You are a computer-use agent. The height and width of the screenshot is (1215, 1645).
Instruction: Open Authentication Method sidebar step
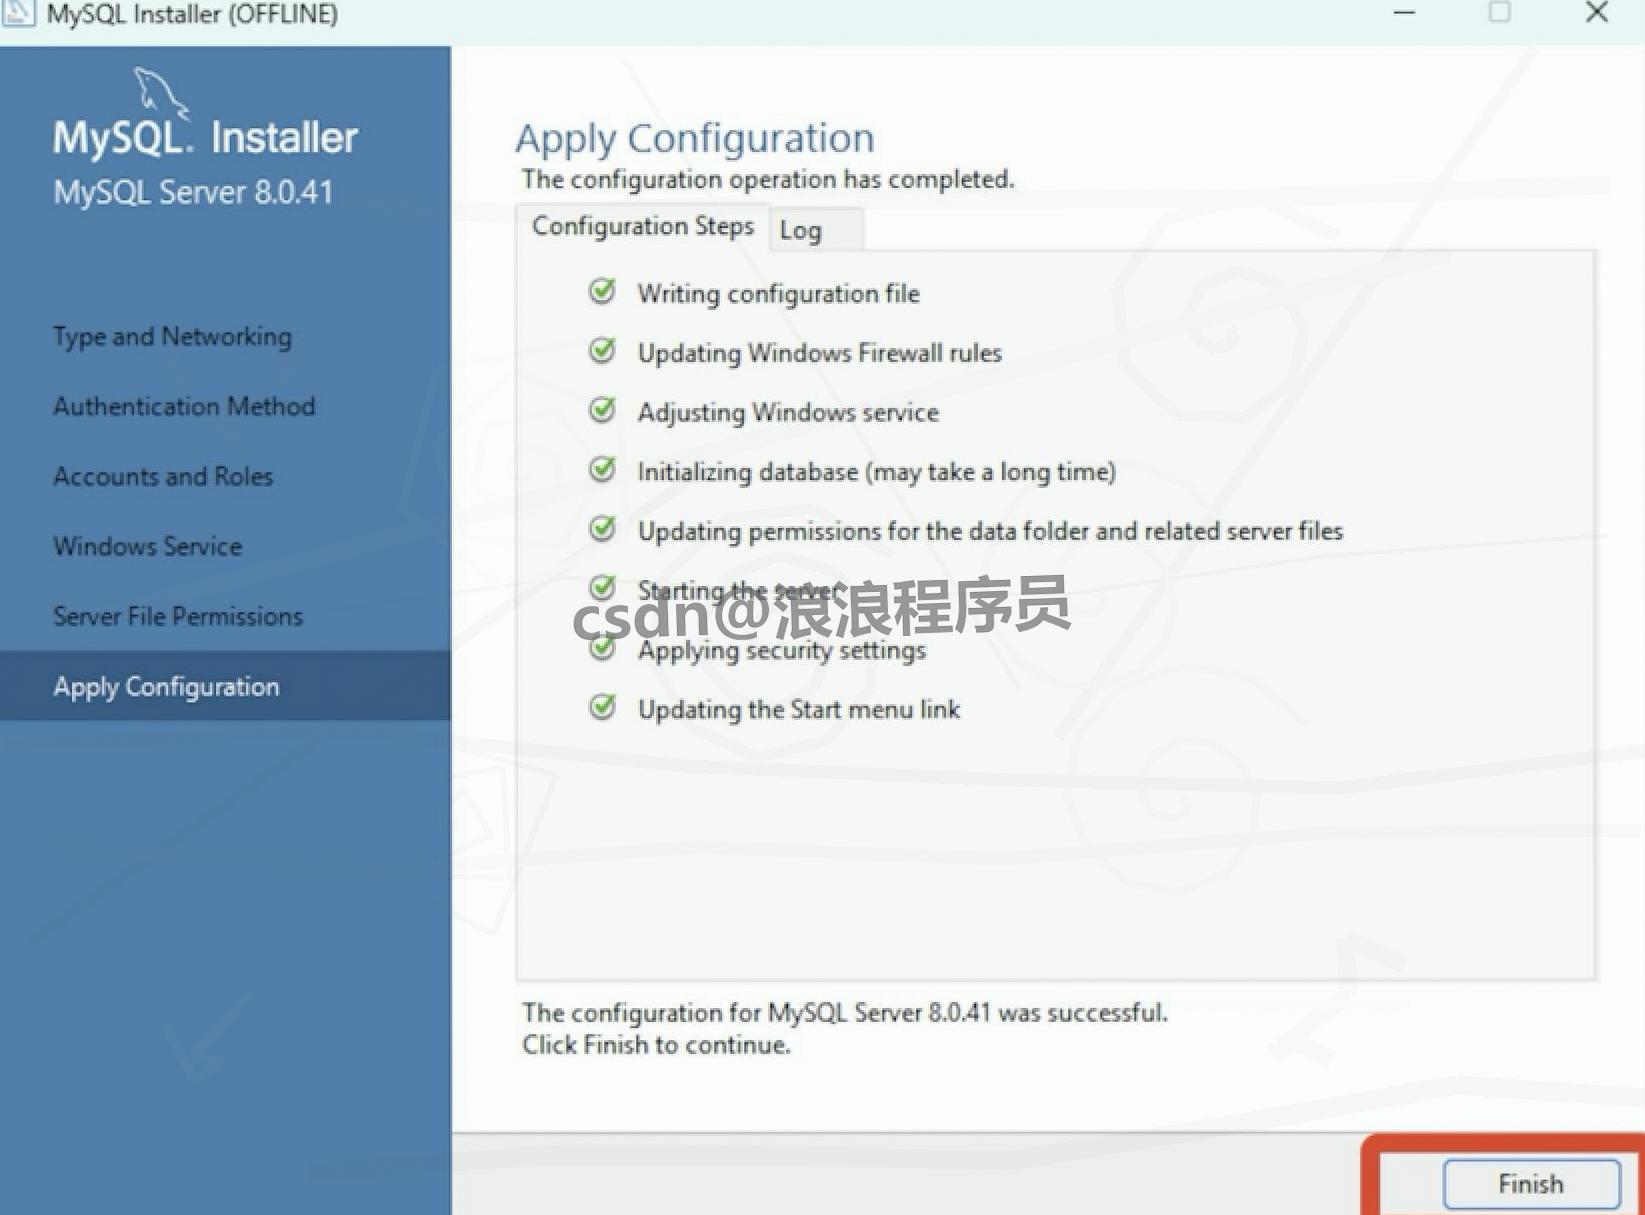(184, 406)
